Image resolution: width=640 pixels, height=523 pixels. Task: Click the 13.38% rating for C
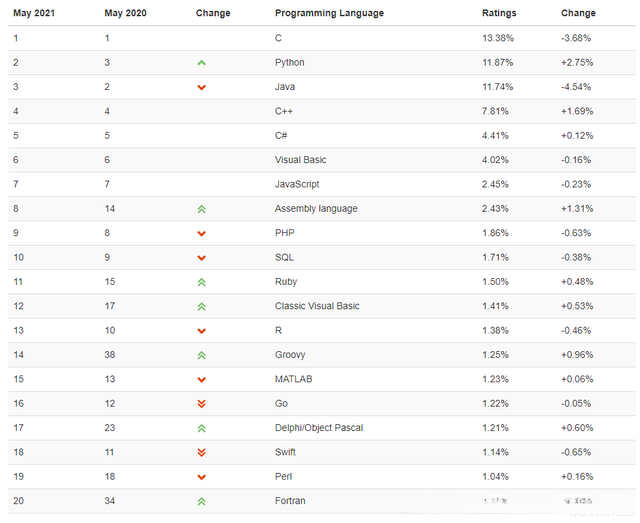click(x=498, y=38)
